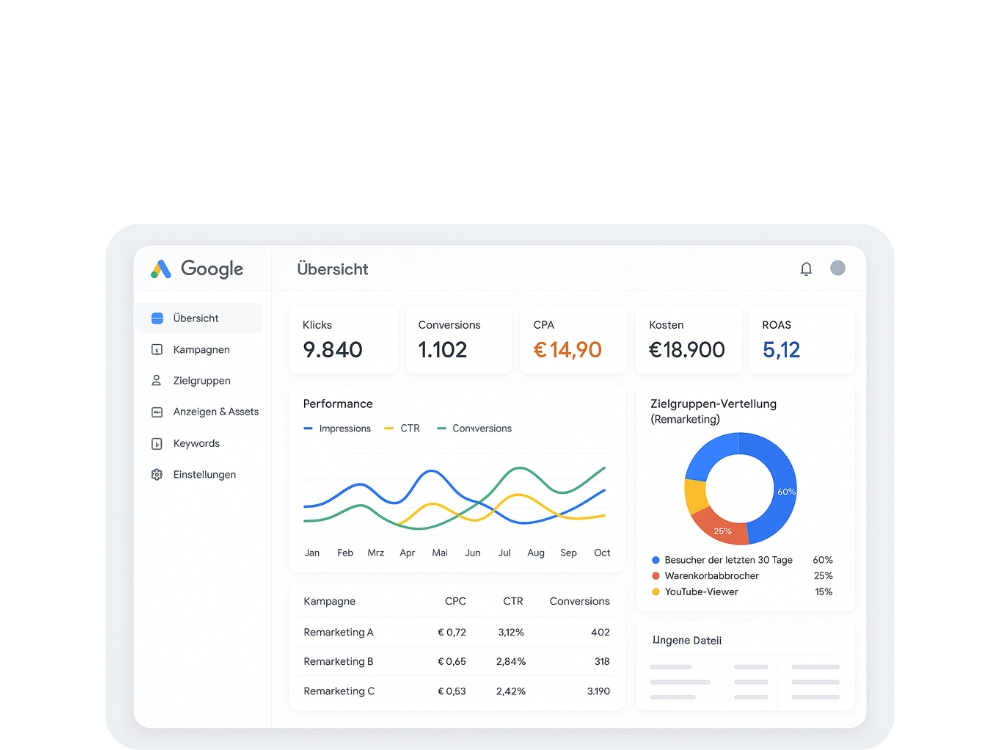Open Anzeigen & Assets via its sidebar icon

pyautogui.click(x=156, y=411)
